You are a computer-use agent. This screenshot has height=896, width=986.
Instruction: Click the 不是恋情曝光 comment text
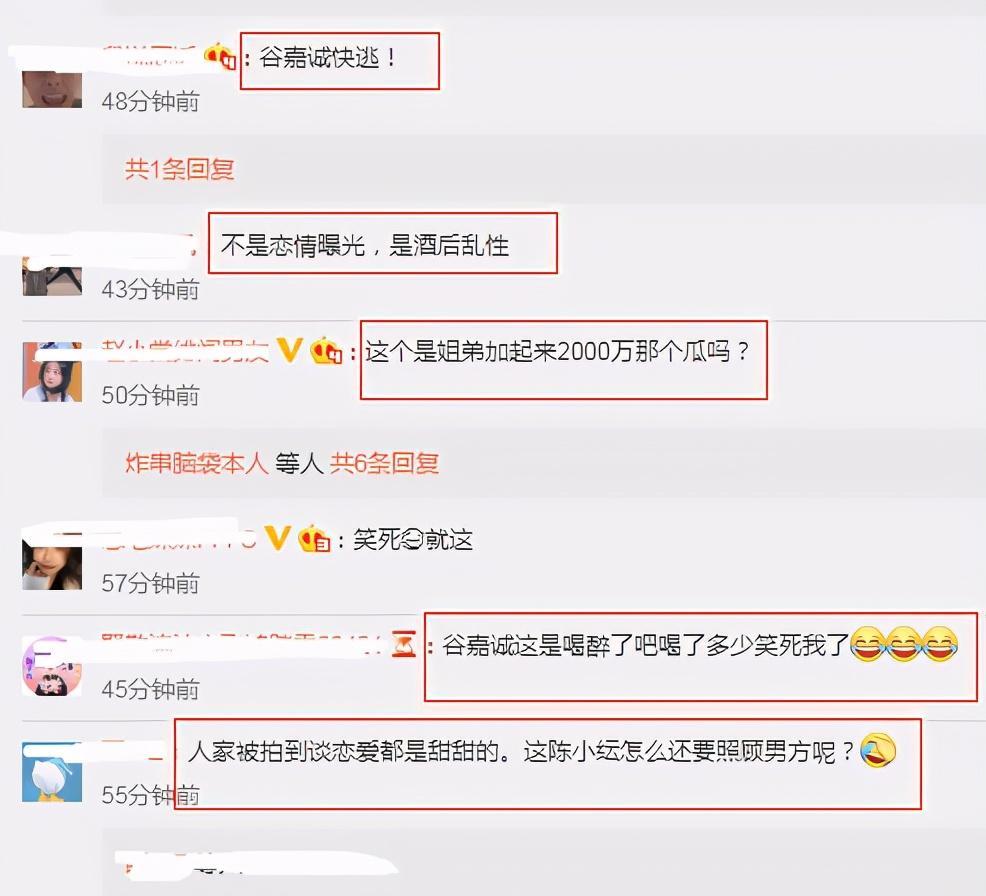coord(365,245)
